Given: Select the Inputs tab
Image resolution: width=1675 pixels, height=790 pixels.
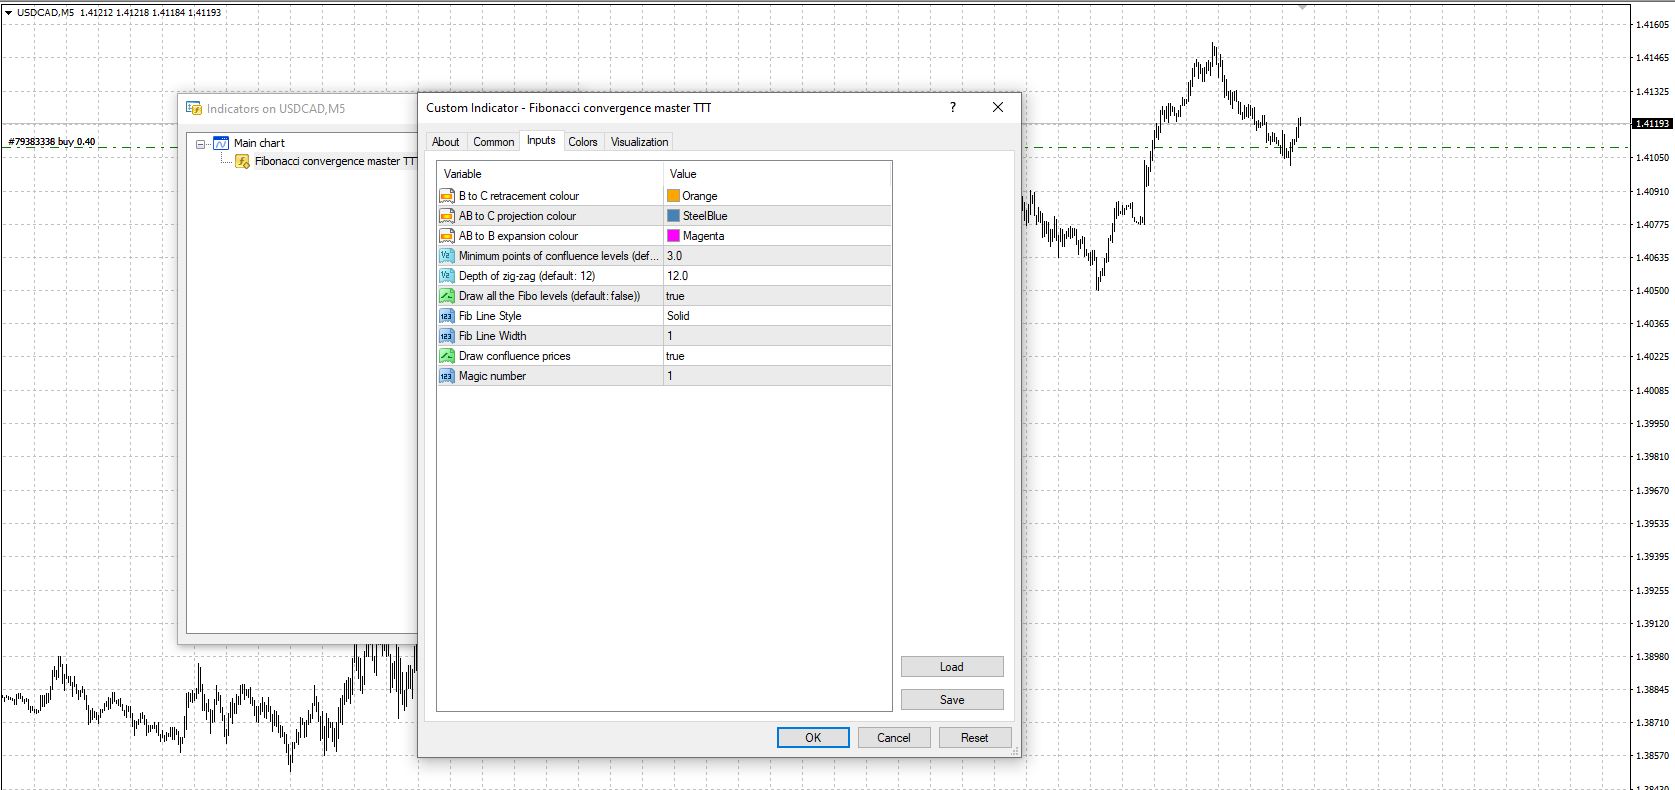Looking at the screenshot, I should (541, 141).
